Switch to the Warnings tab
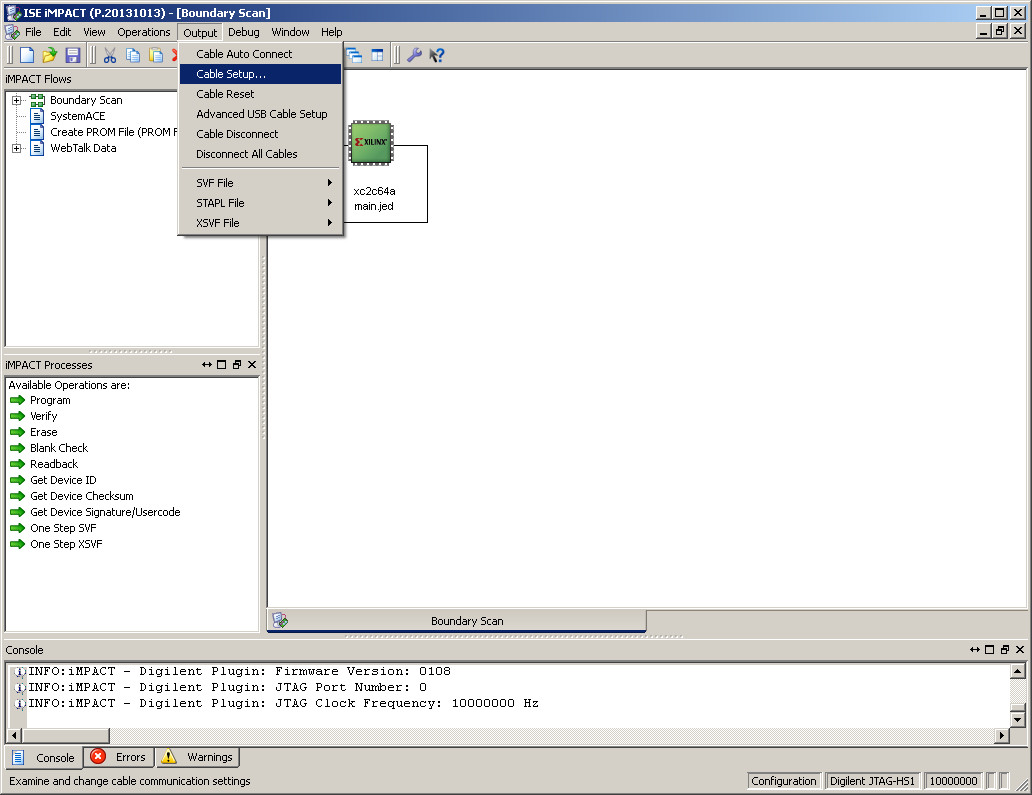The height and width of the screenshot is (795, 1032). [x=197, y=757]
